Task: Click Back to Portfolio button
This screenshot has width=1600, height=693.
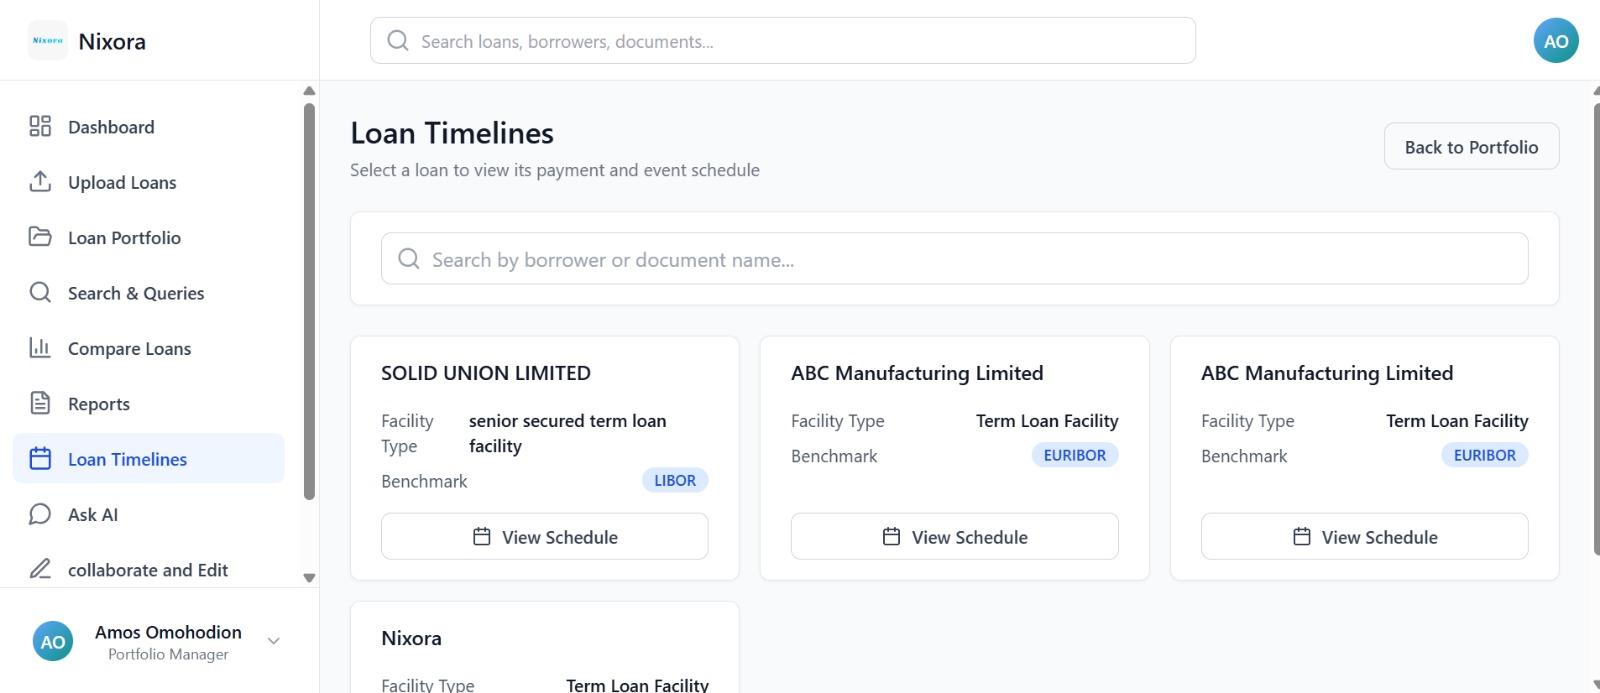Action: pyautogui.click(x=1471, y=146)
